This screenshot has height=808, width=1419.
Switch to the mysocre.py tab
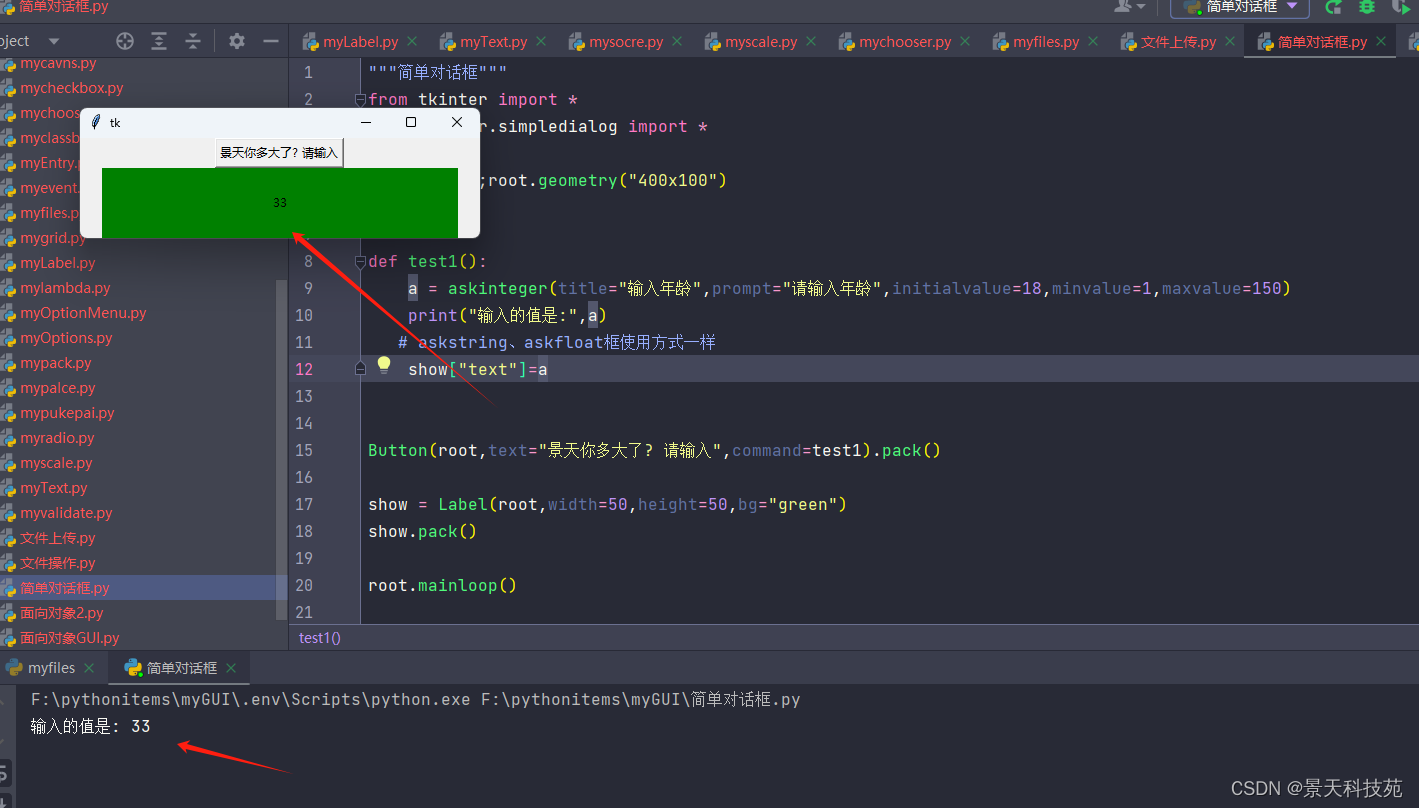626,42
